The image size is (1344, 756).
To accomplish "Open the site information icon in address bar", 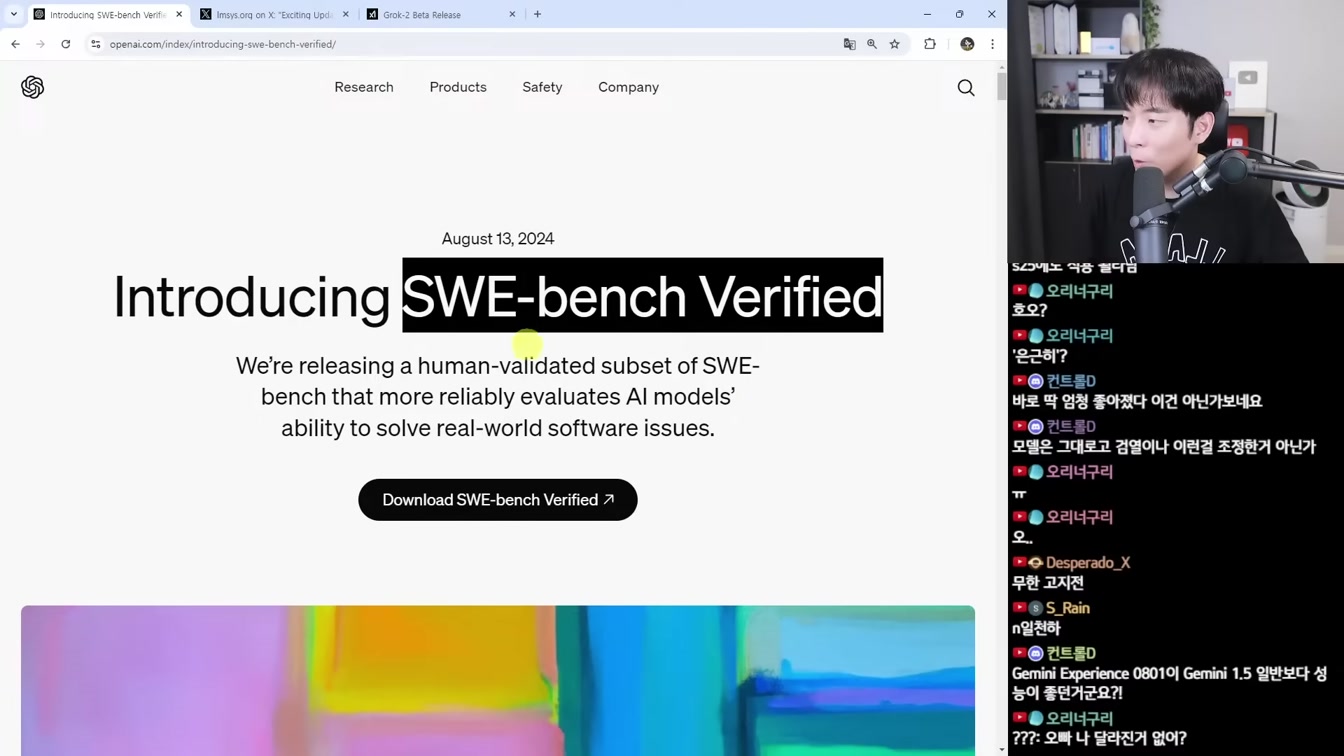I will click(x=96, y=44).
